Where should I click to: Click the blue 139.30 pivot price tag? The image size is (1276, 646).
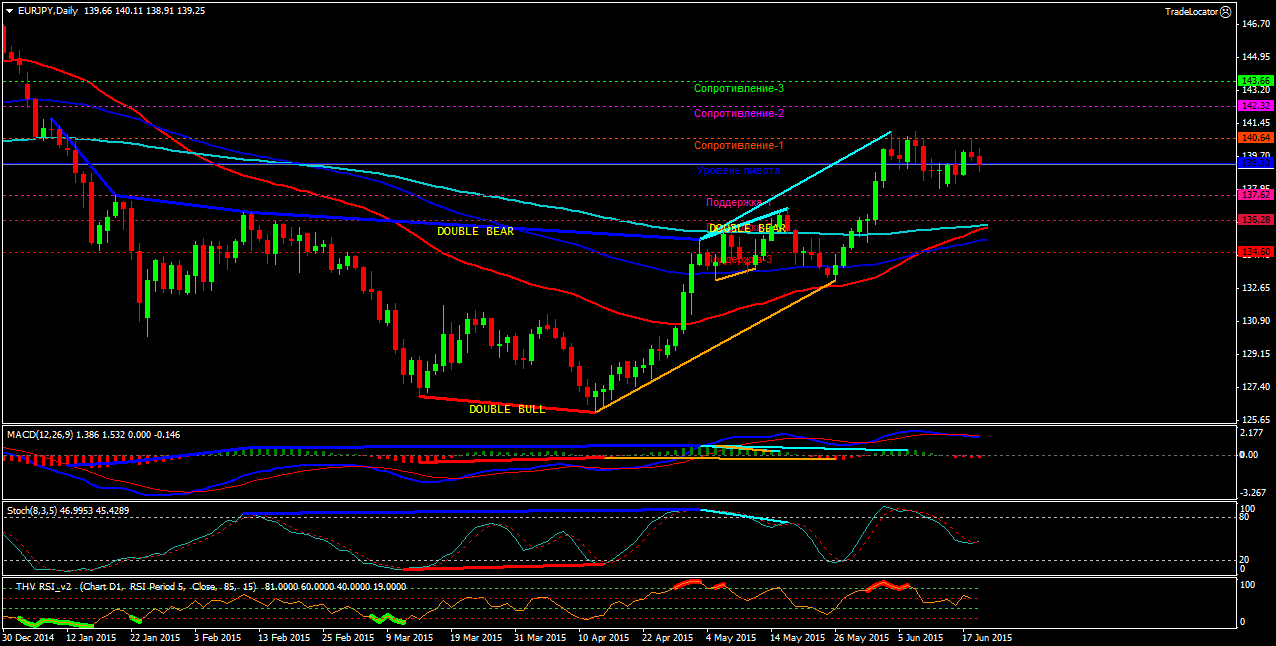click(x=1255, y=162)
